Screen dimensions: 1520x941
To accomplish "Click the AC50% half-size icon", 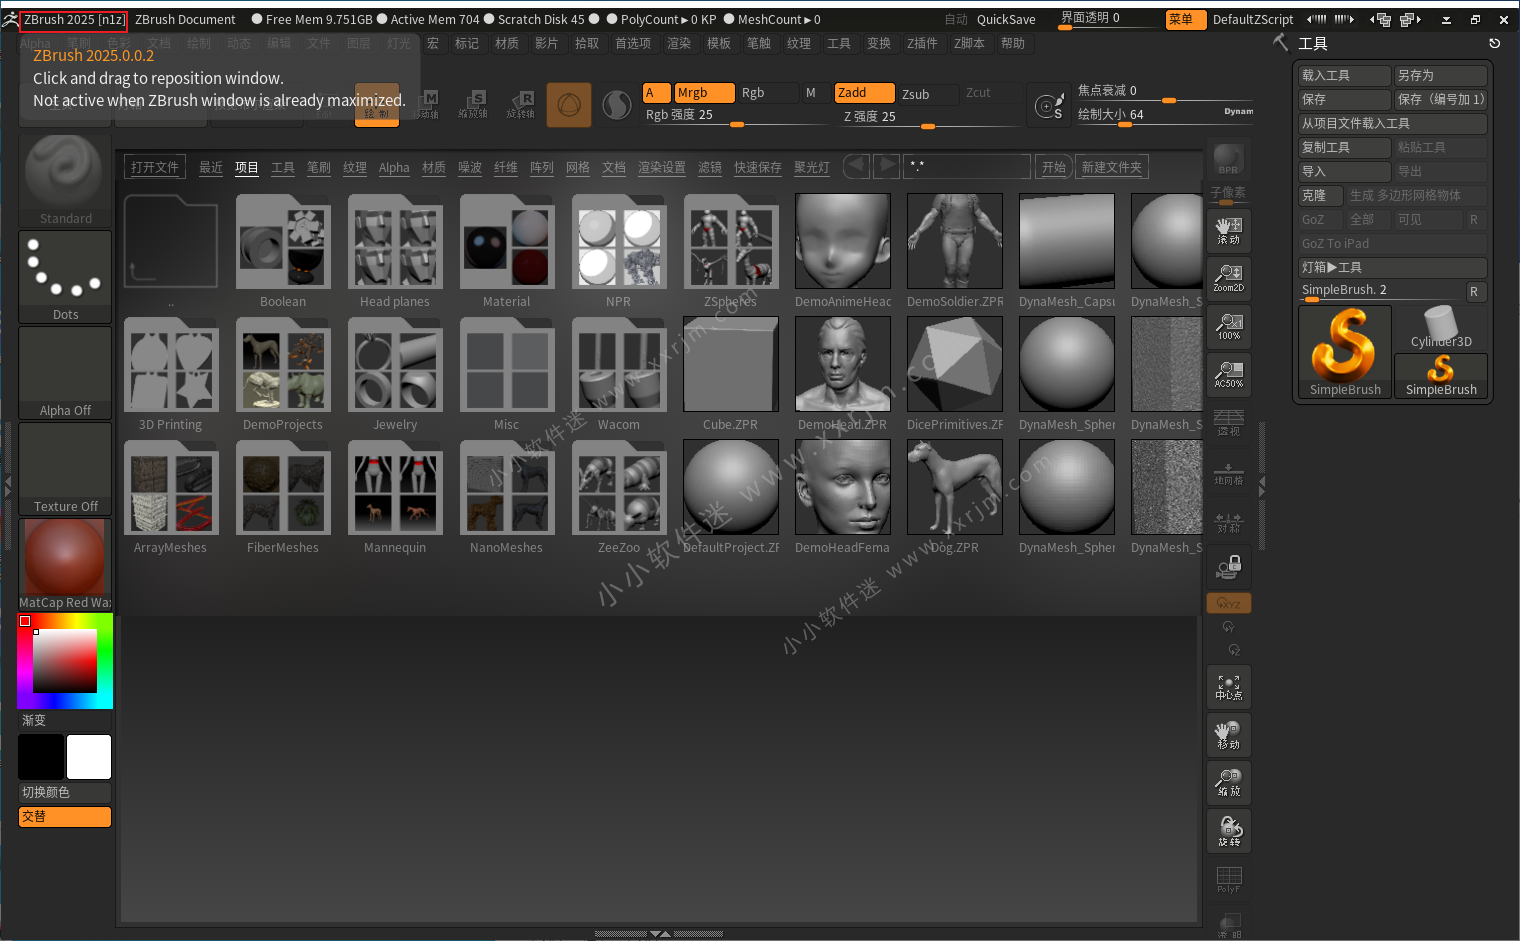I will 1228,374.
